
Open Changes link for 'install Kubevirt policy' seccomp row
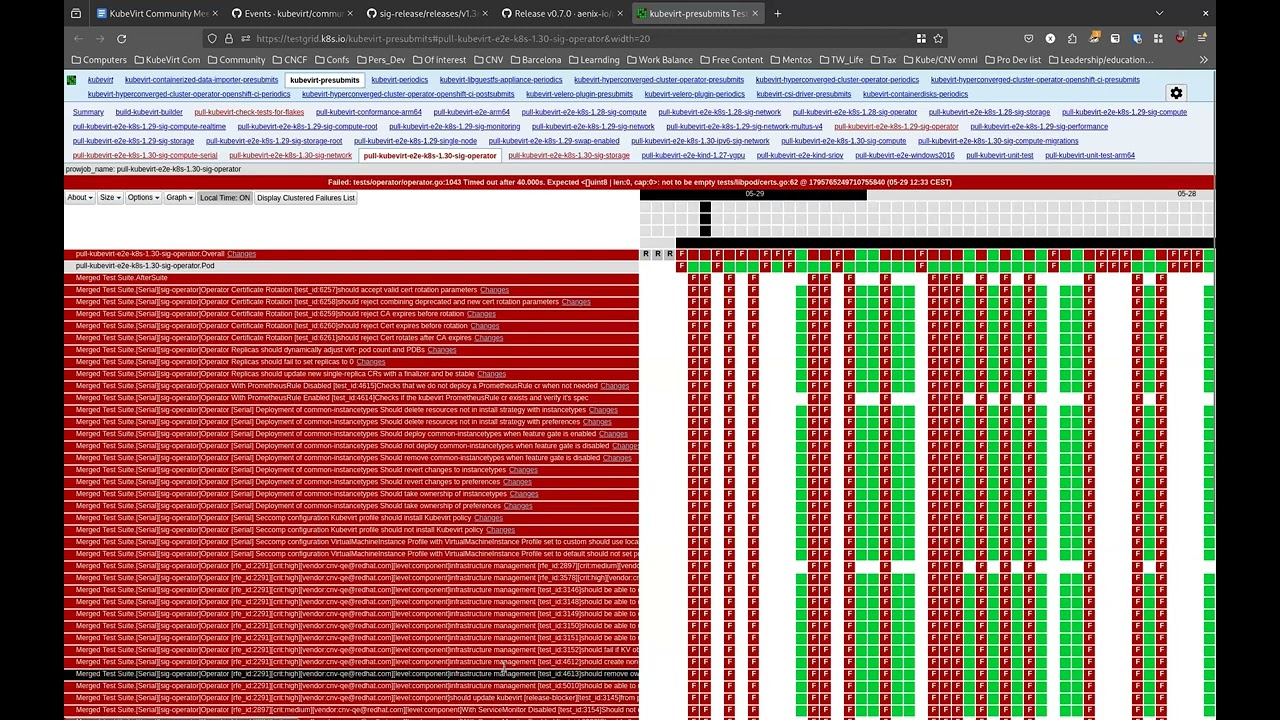pos(488,518)
